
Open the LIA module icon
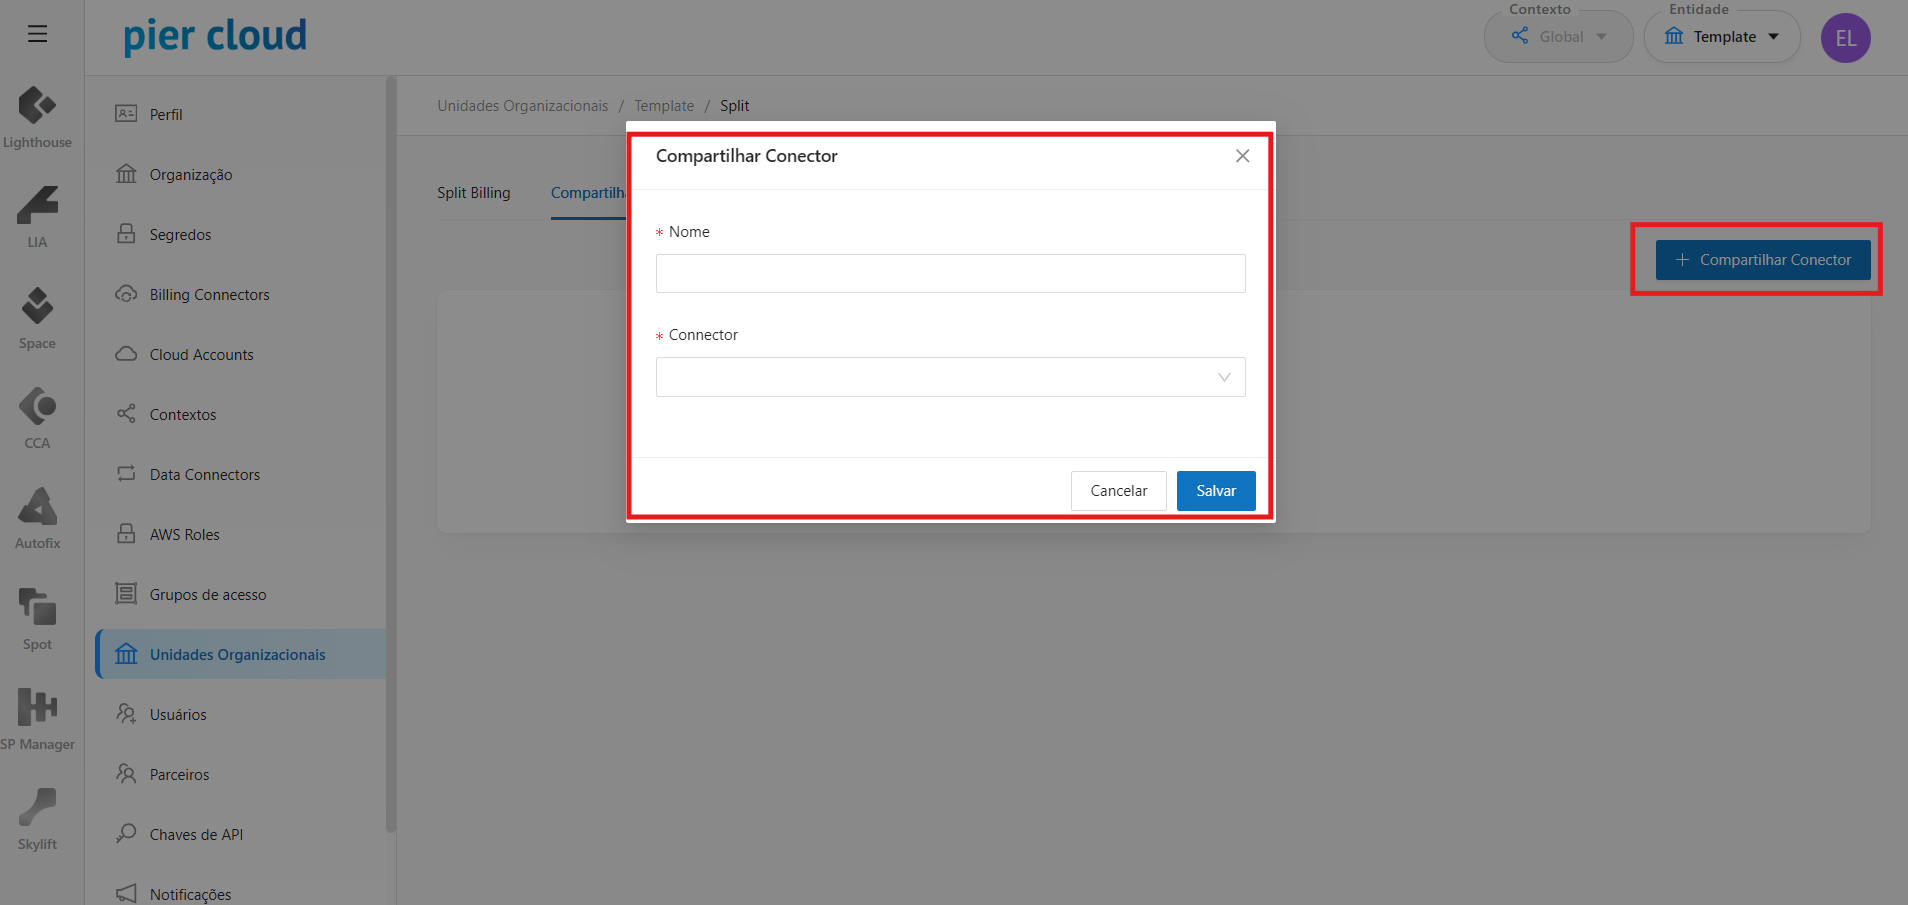coord(37,206)
